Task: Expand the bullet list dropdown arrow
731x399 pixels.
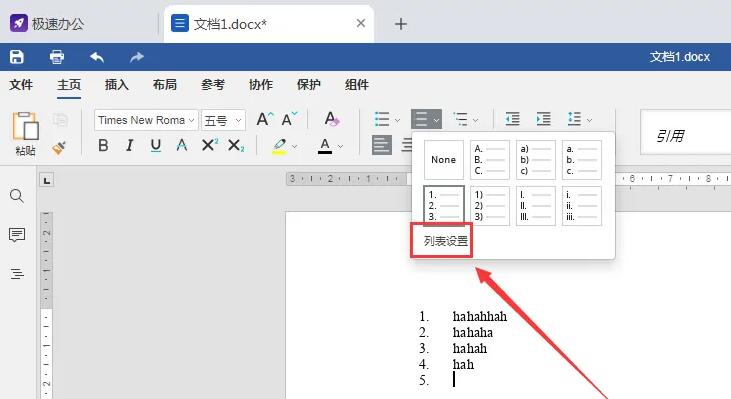Action: (x=397, y=120)
